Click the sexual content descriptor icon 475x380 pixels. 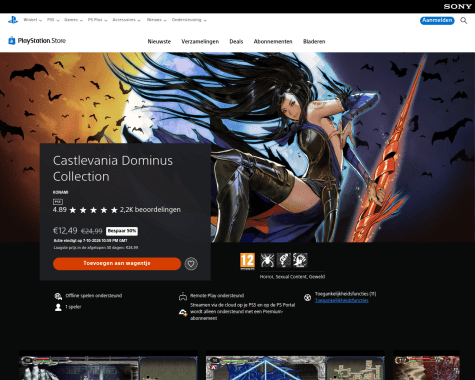tap(284, 260)
